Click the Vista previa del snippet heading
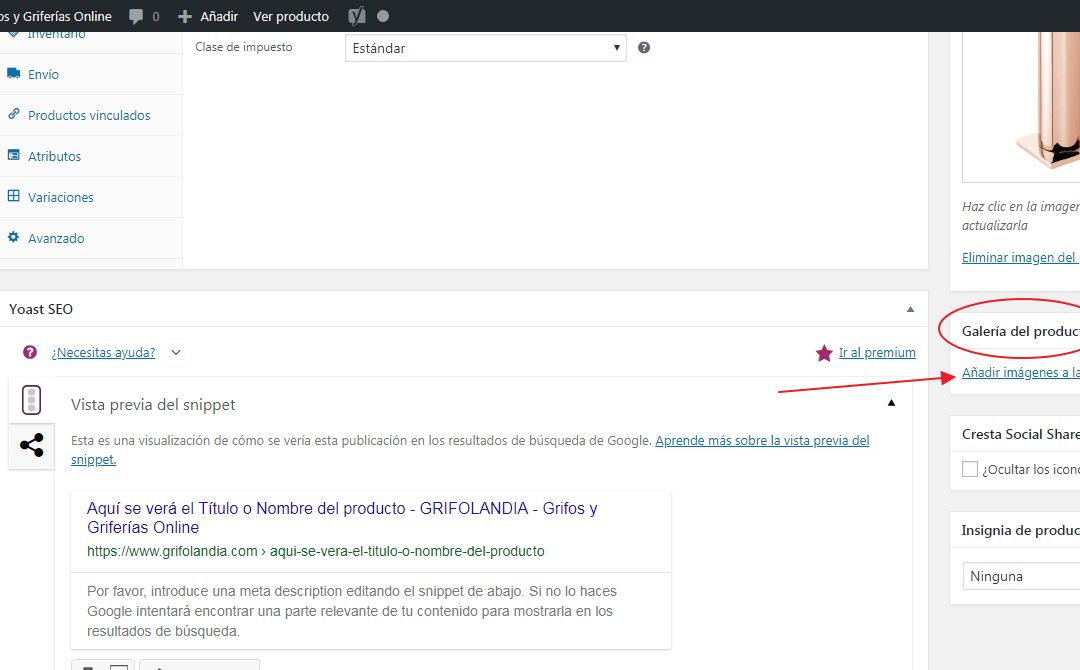The height and width of the screenshot is (670, 1080). [x=153, y=405]
